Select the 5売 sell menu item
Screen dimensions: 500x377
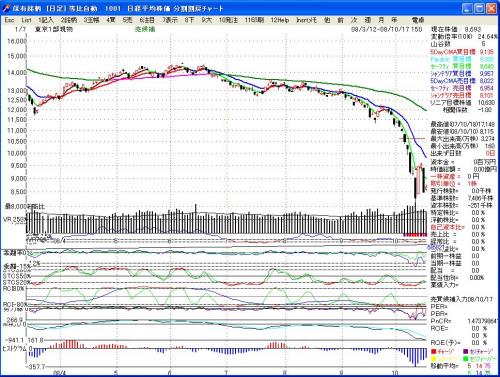click(128, 20)
